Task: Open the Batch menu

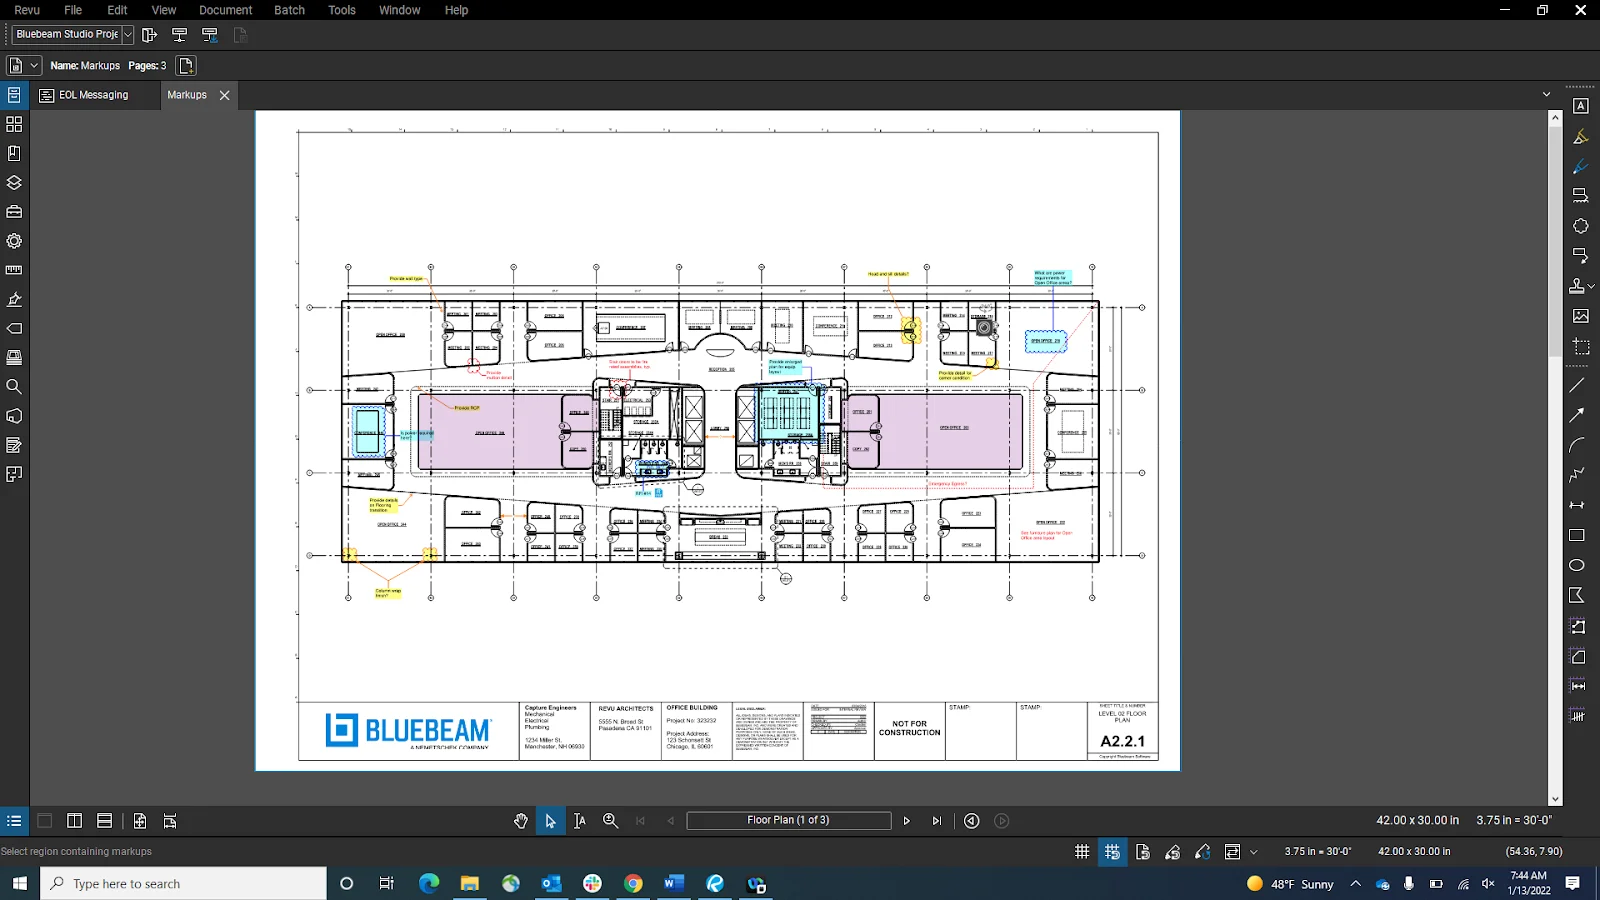Action: [x=289, y=10]
